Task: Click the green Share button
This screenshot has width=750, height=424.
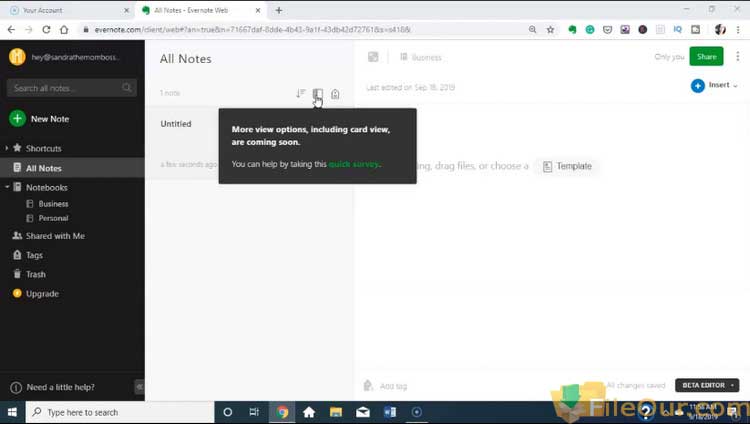Action: pyautogui.click(x=706, y=56)
